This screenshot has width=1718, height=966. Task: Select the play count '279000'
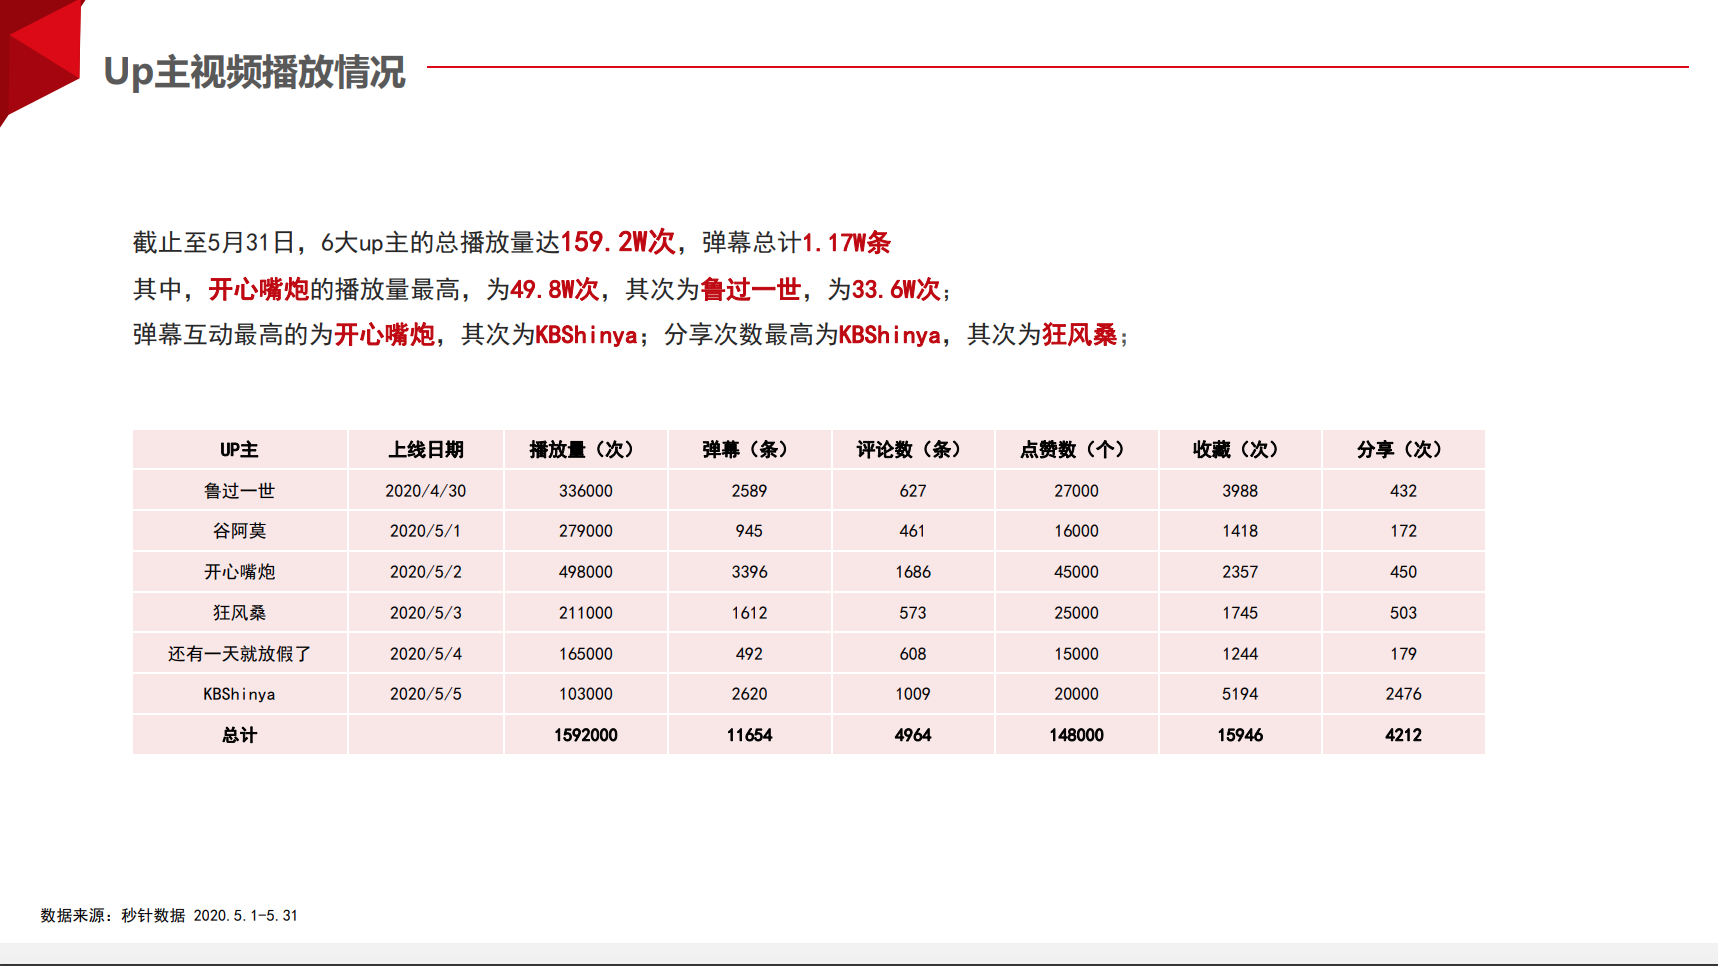click(x=586, y=531)
